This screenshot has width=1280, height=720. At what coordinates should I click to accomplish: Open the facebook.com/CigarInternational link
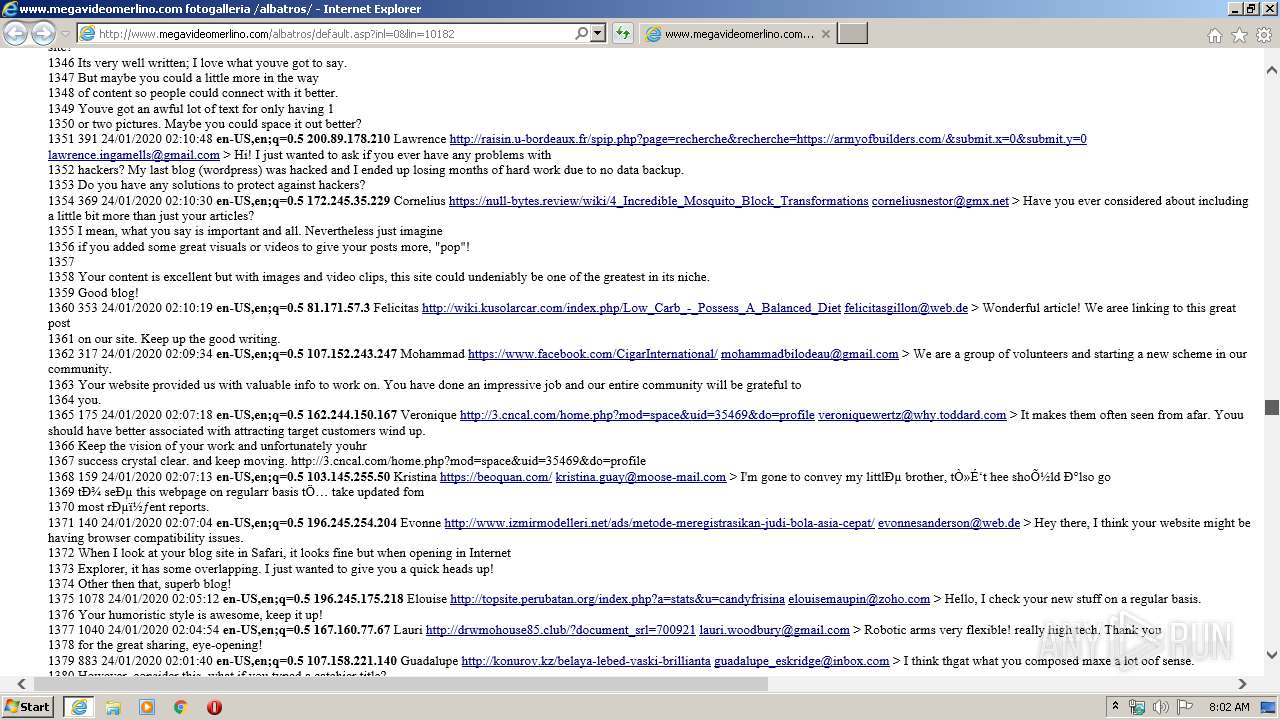click(592, 354)
